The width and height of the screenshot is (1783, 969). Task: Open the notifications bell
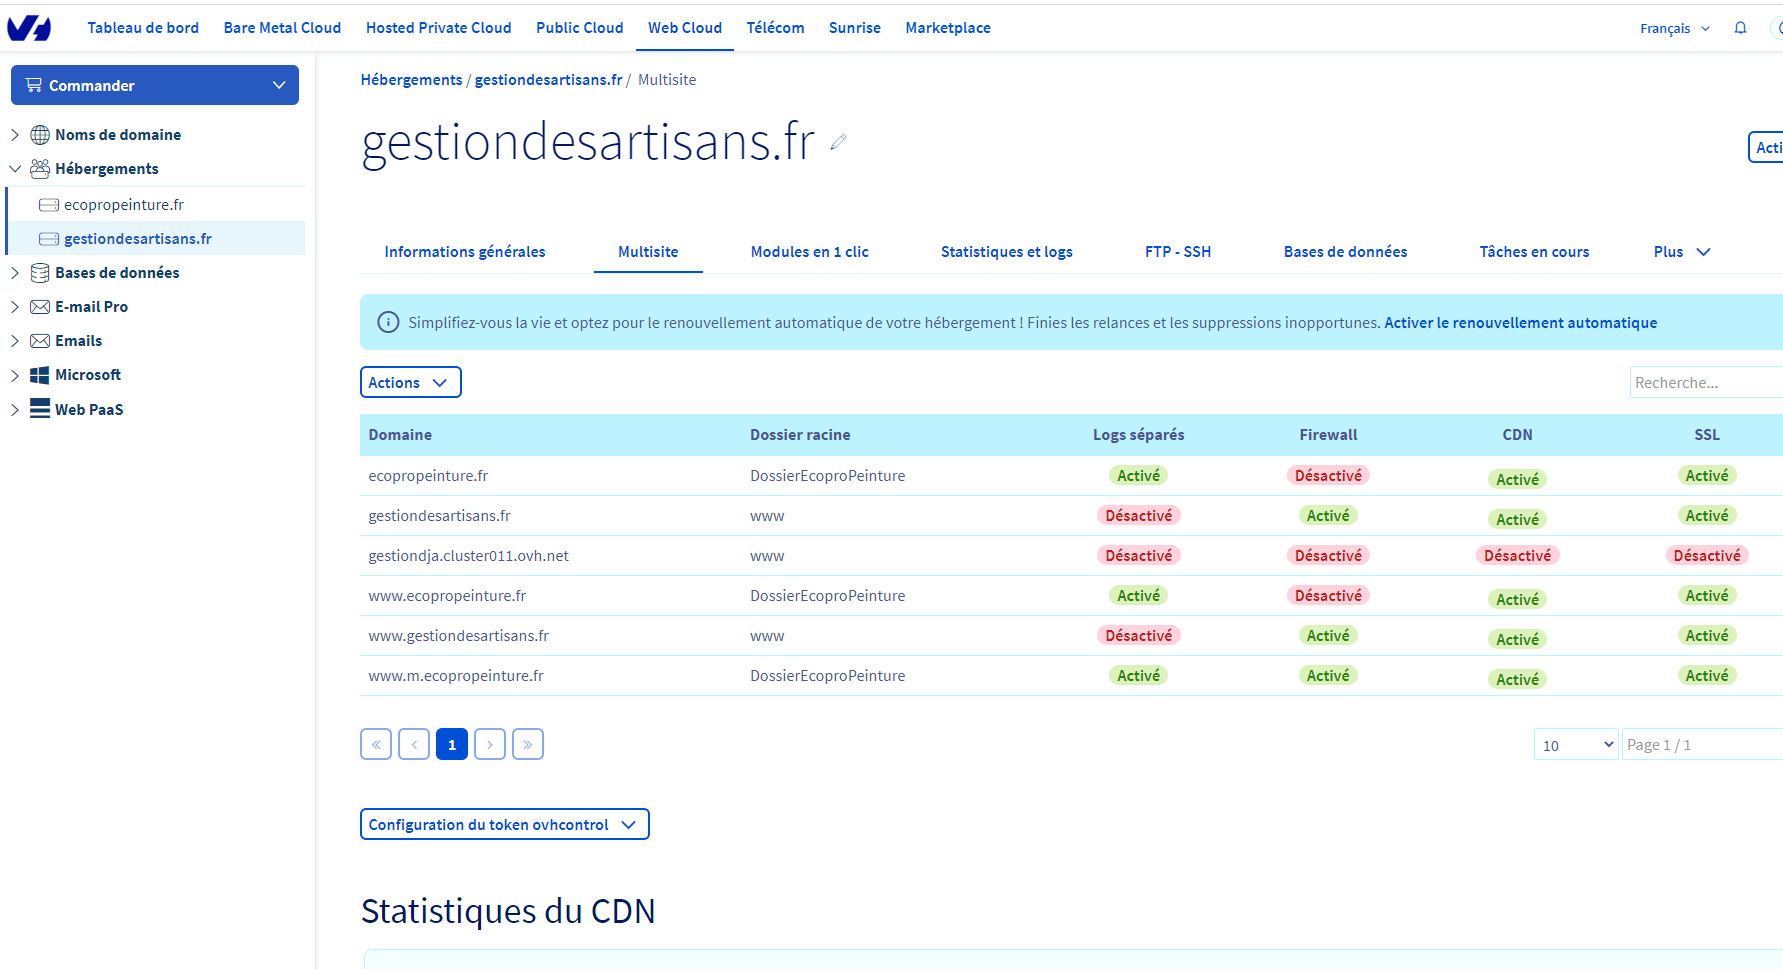click(1740, 28)
